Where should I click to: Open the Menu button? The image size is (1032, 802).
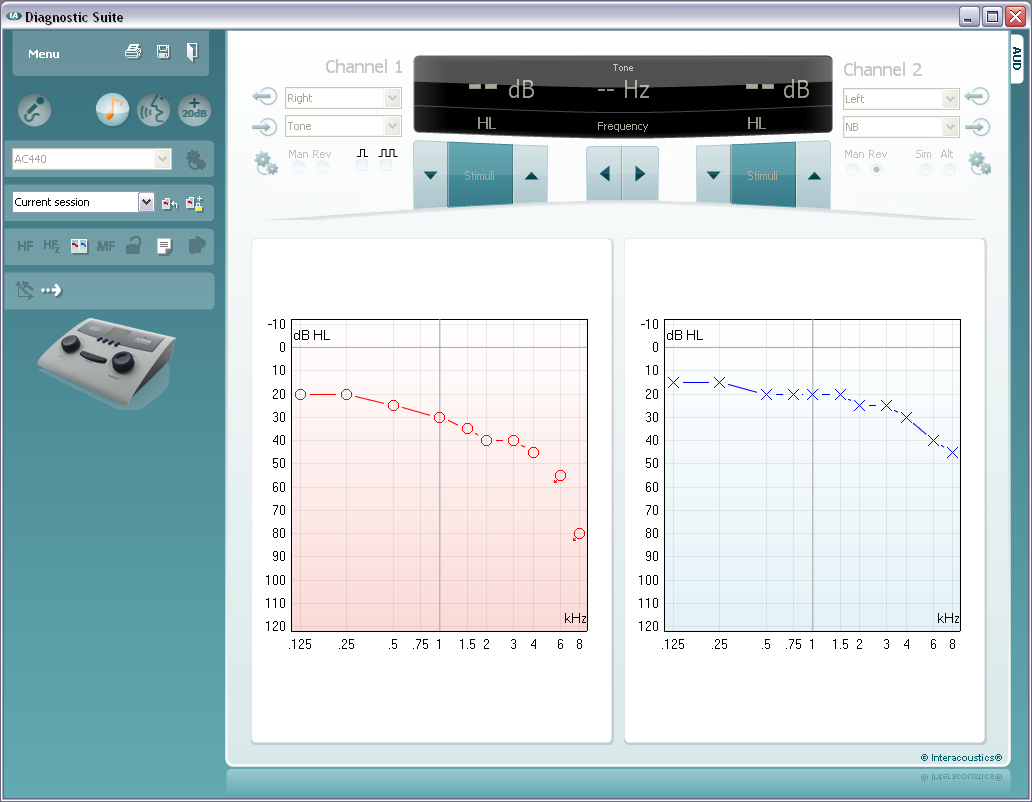tap(43, 54)
